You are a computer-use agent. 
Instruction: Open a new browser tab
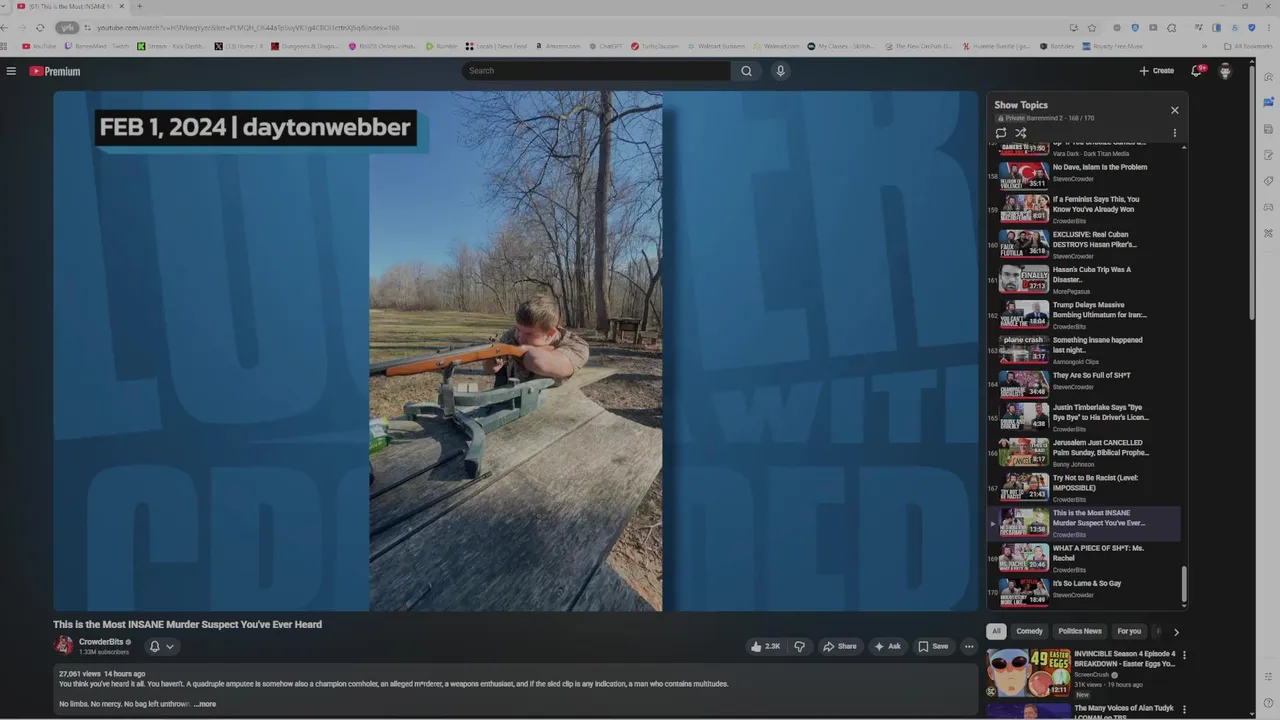139,6
